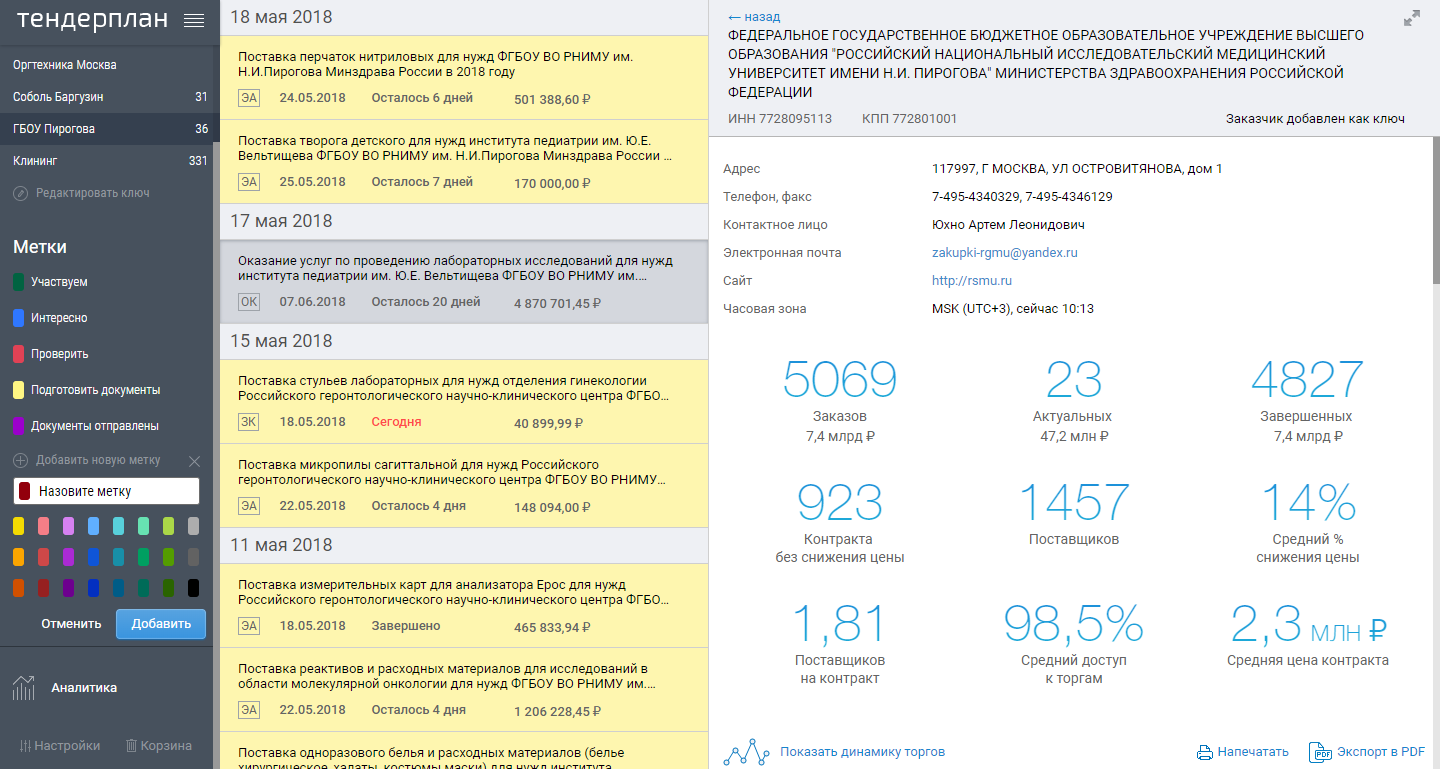Click the Напечатать link
The image size is (1440, 769).
pos(1253,752)
